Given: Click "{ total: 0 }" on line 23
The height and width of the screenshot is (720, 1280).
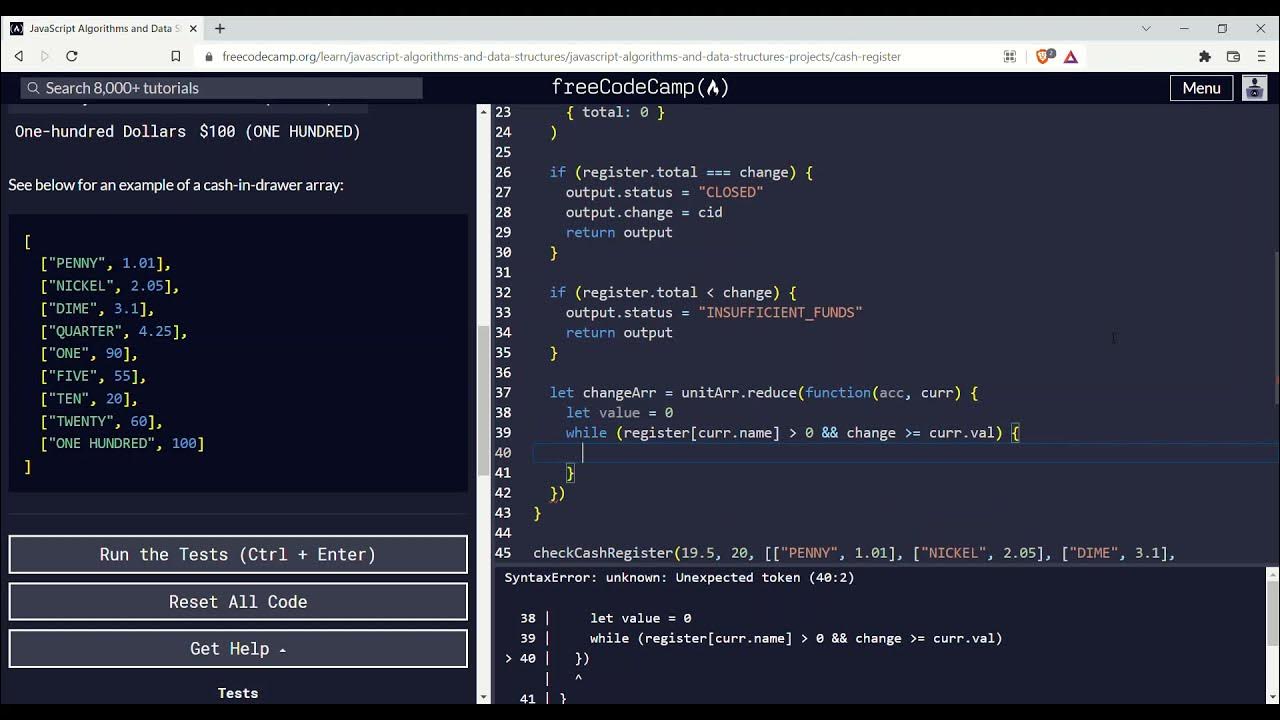Looking at the screenshot, I should point(615,112).
